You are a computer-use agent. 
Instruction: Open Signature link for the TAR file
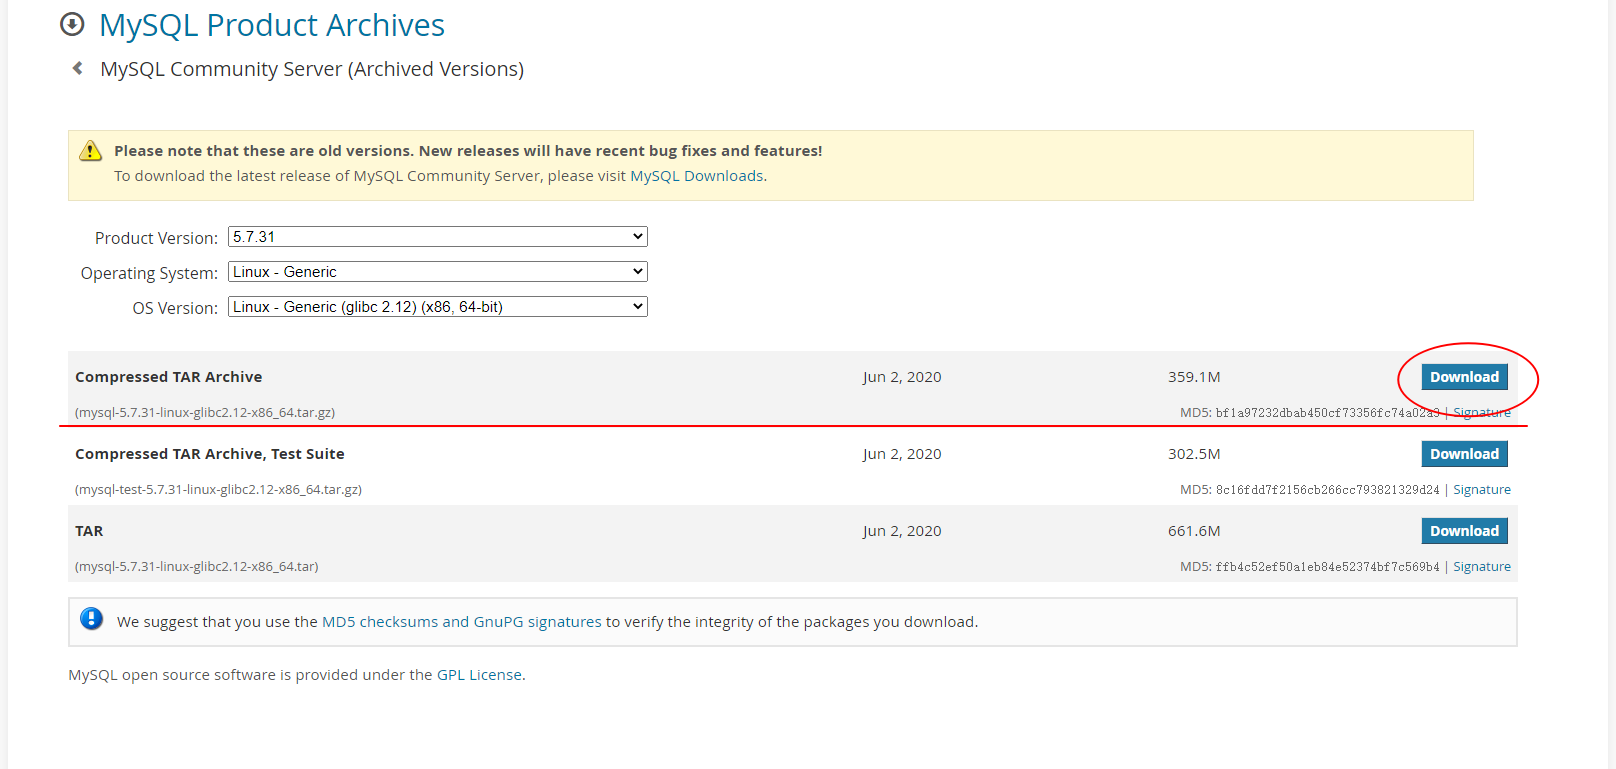[1482, 567]
